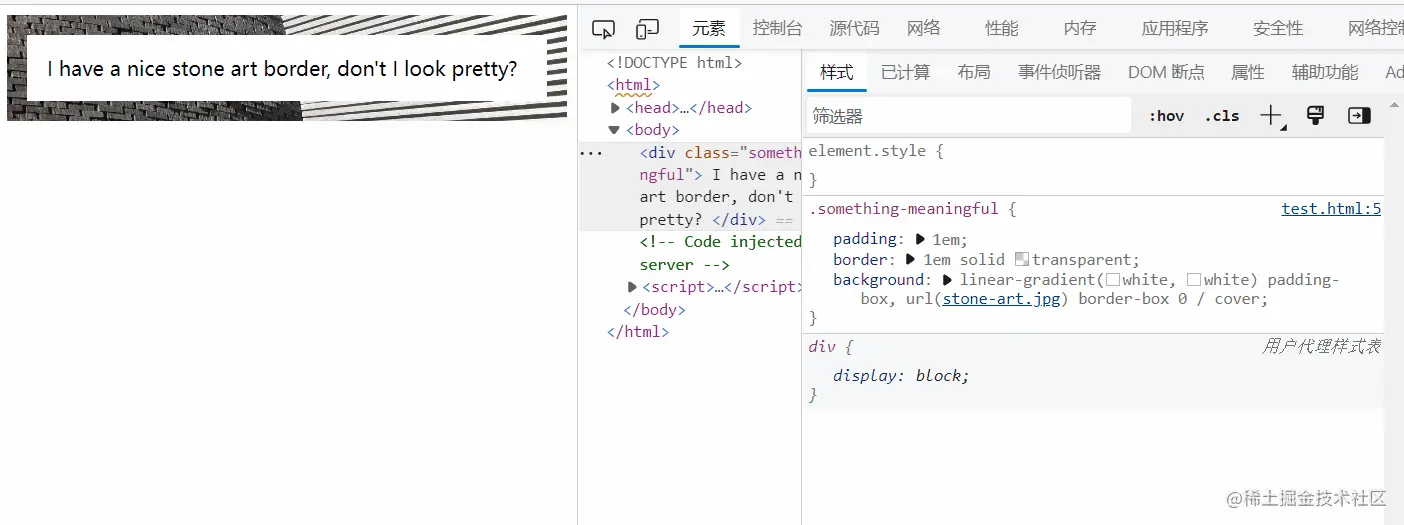Open the 网络 tab
The height and width of the screenshot is (525, 1404).
click(924, 28)
